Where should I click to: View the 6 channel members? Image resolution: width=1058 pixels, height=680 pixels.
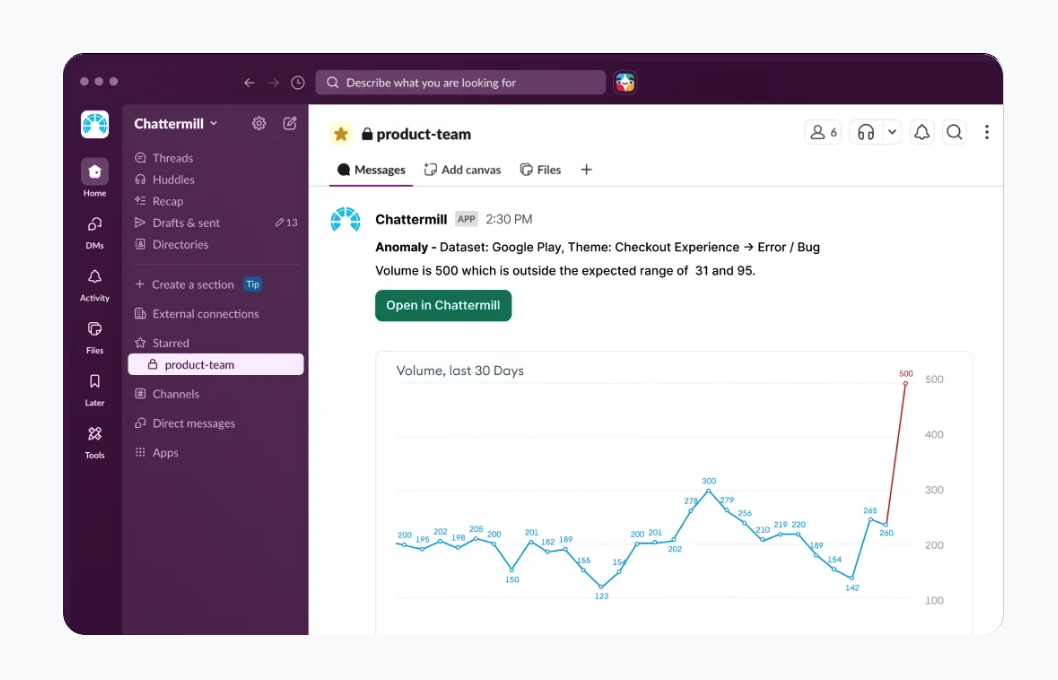tap(823, 132)
